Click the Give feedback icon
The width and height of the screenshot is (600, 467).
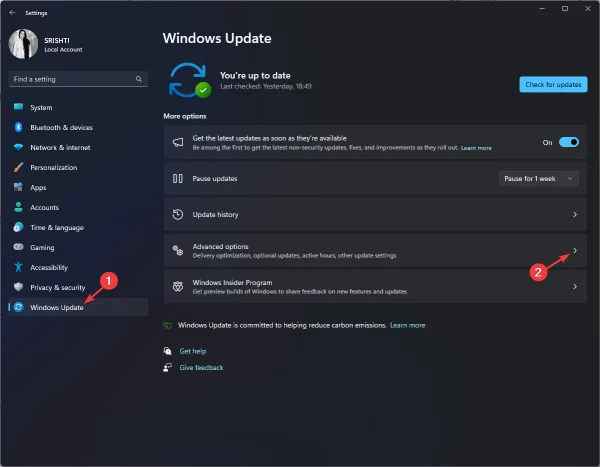(x=167, y=367)
